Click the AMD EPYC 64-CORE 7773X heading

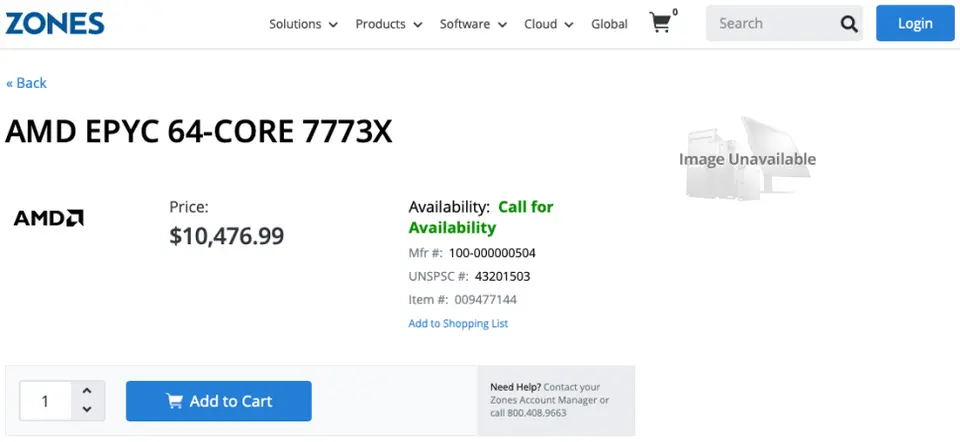tap(199, 133)
